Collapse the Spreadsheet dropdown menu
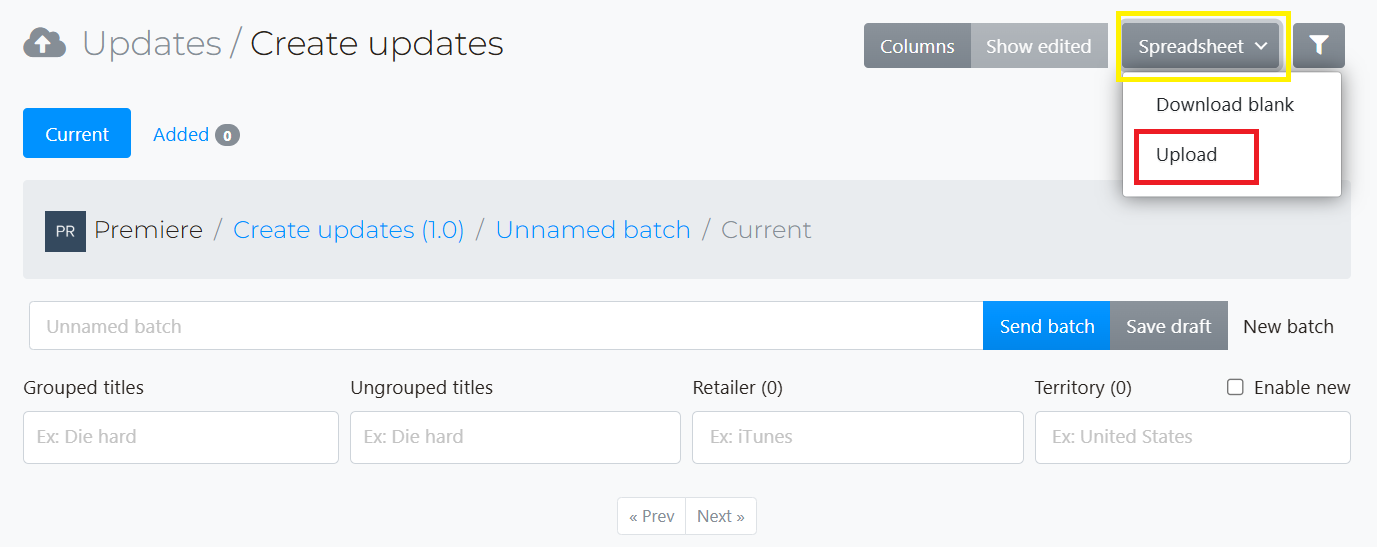The width and height of the screenshot is (1377, 547). click(1202, 46)
